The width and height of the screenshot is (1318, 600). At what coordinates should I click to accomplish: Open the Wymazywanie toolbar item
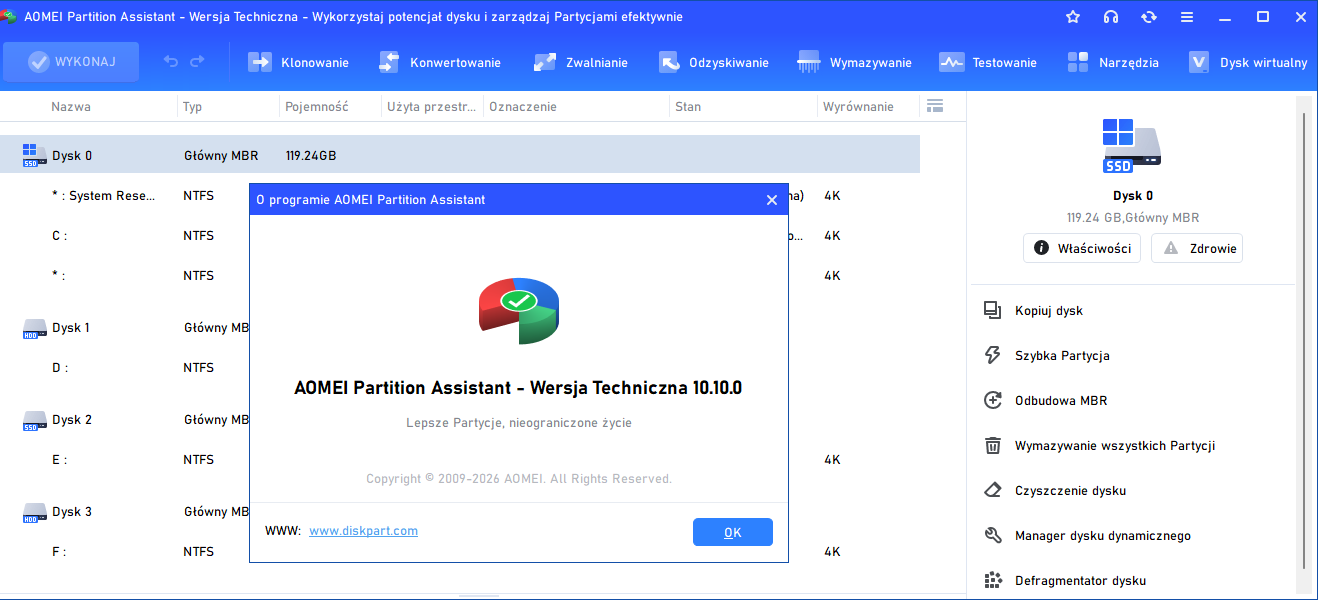click(x=854, y=62)
